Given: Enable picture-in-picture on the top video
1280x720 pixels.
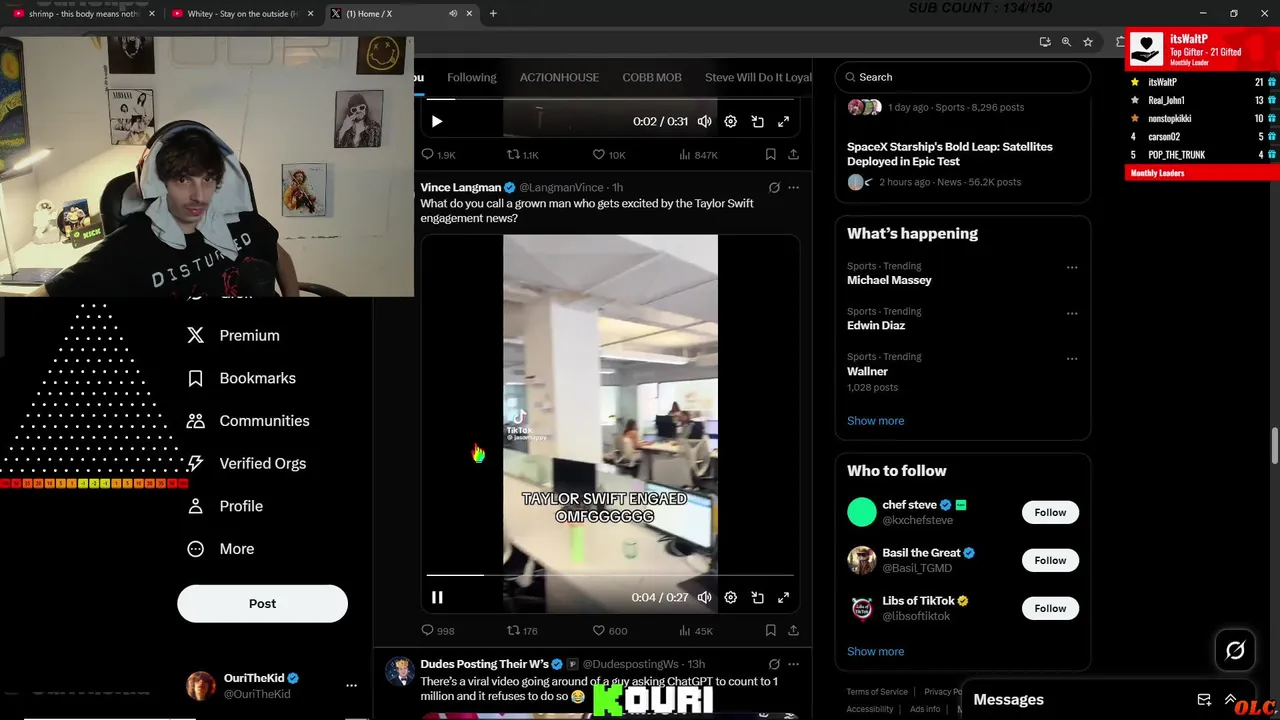Looking at the screenshot, I should (758, 121).
